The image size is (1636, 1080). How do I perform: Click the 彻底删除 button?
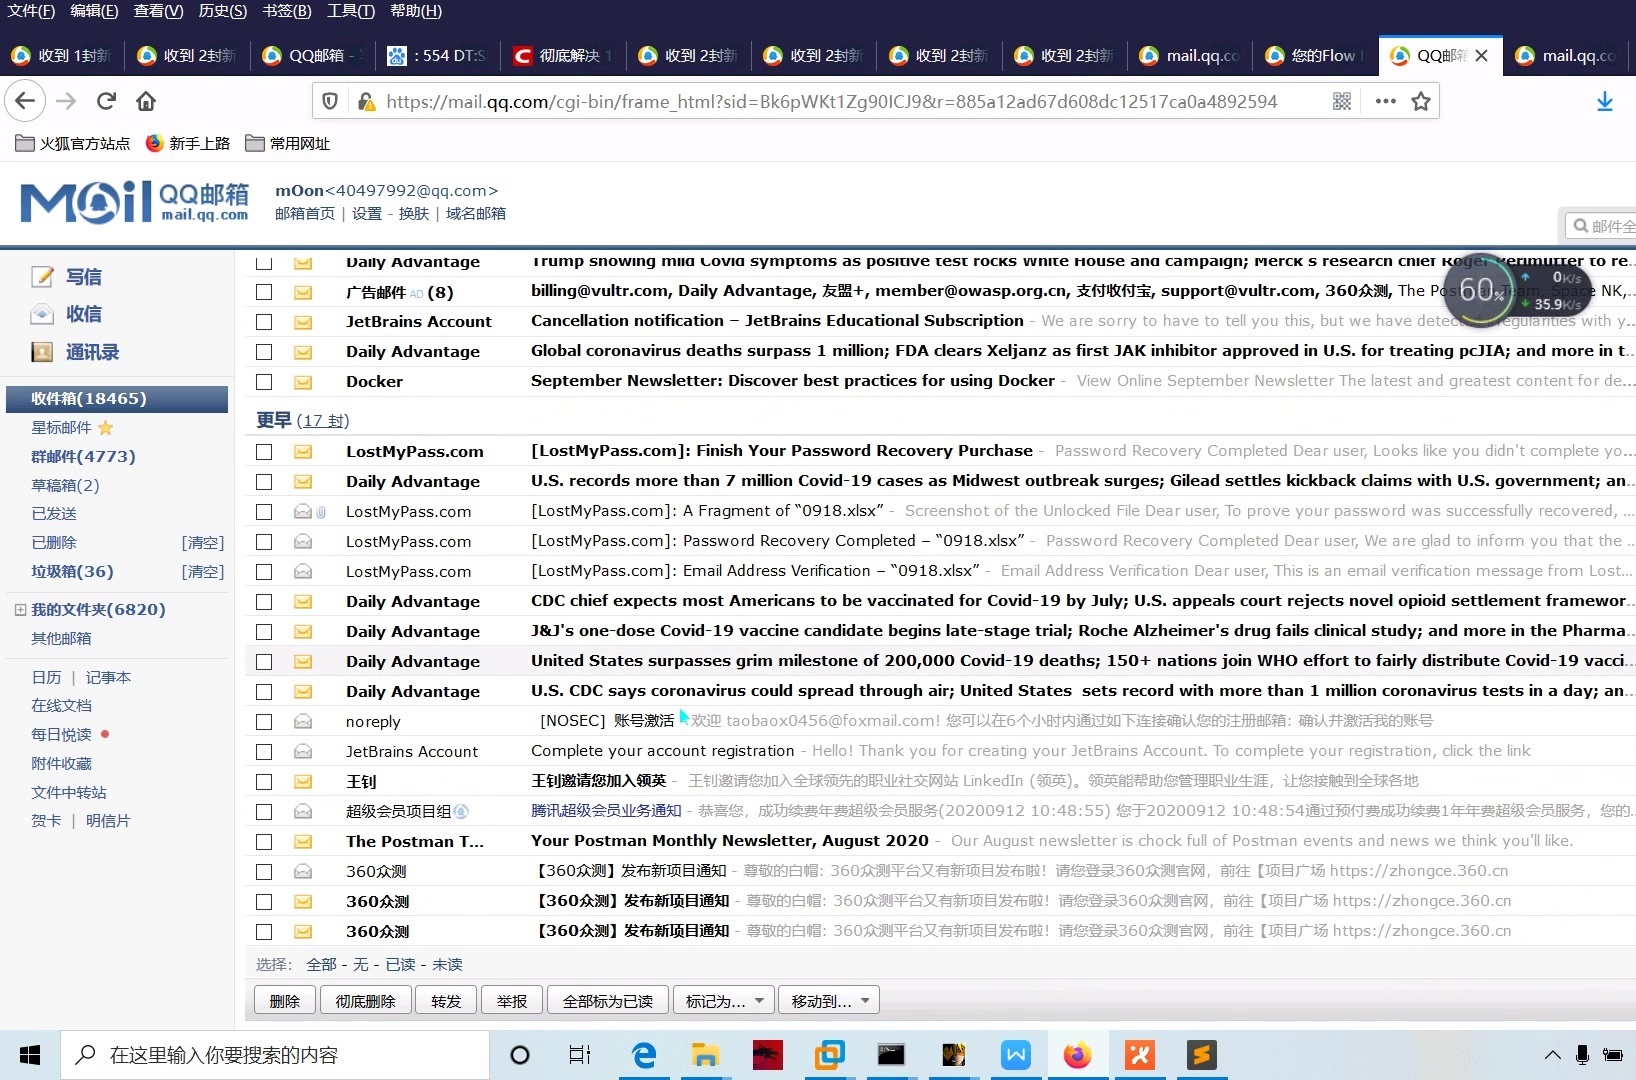pos(365,1001)
